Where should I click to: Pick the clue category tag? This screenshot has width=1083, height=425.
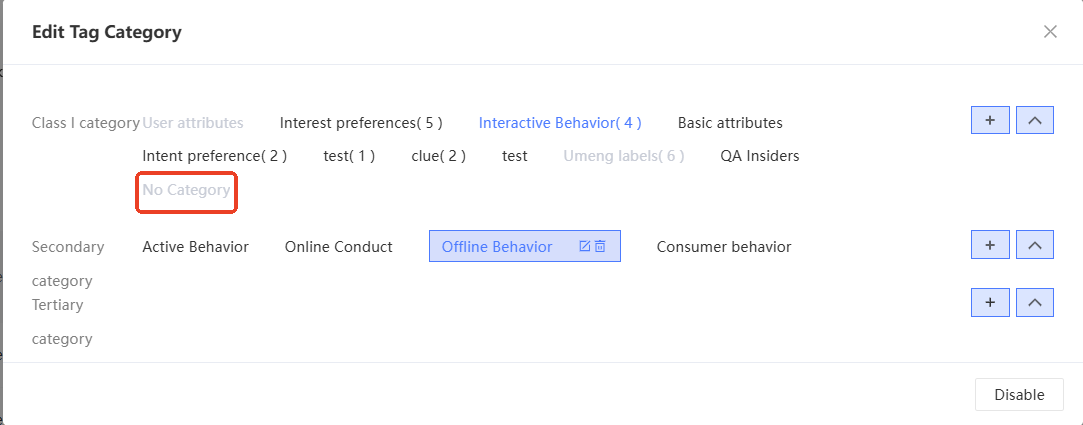point(438,156)
